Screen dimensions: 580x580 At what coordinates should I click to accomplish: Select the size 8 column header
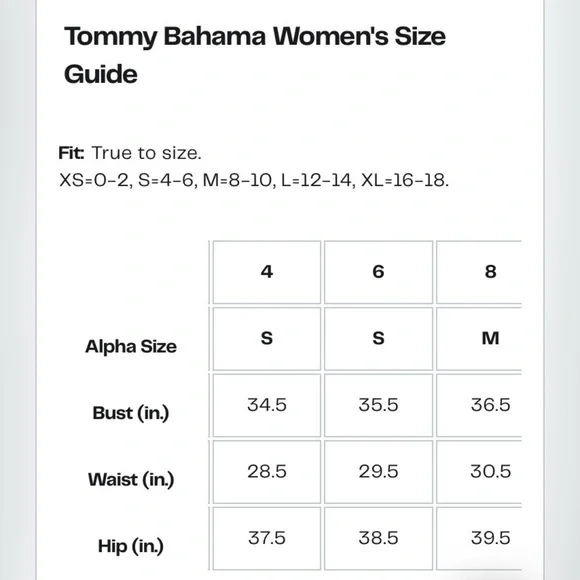[479, 272]
